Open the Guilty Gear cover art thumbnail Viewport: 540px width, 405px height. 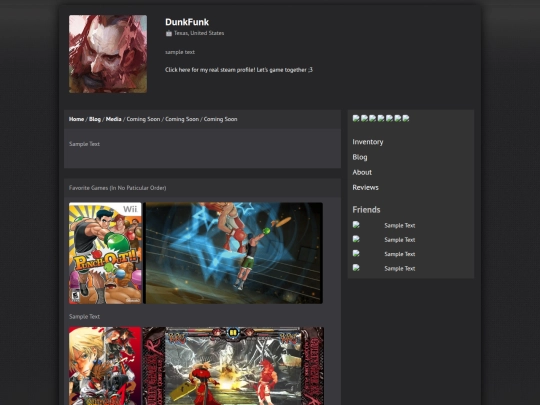tap(105, 366)
